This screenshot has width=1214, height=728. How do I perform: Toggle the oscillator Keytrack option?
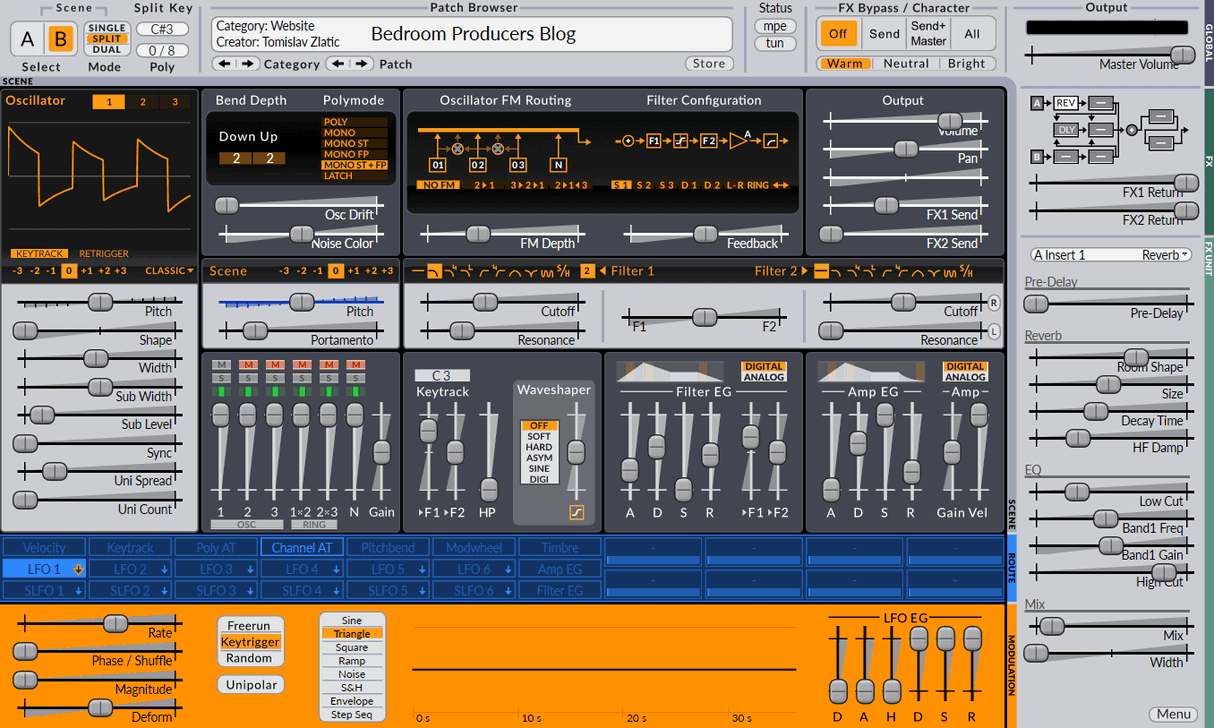click(41, 254)
